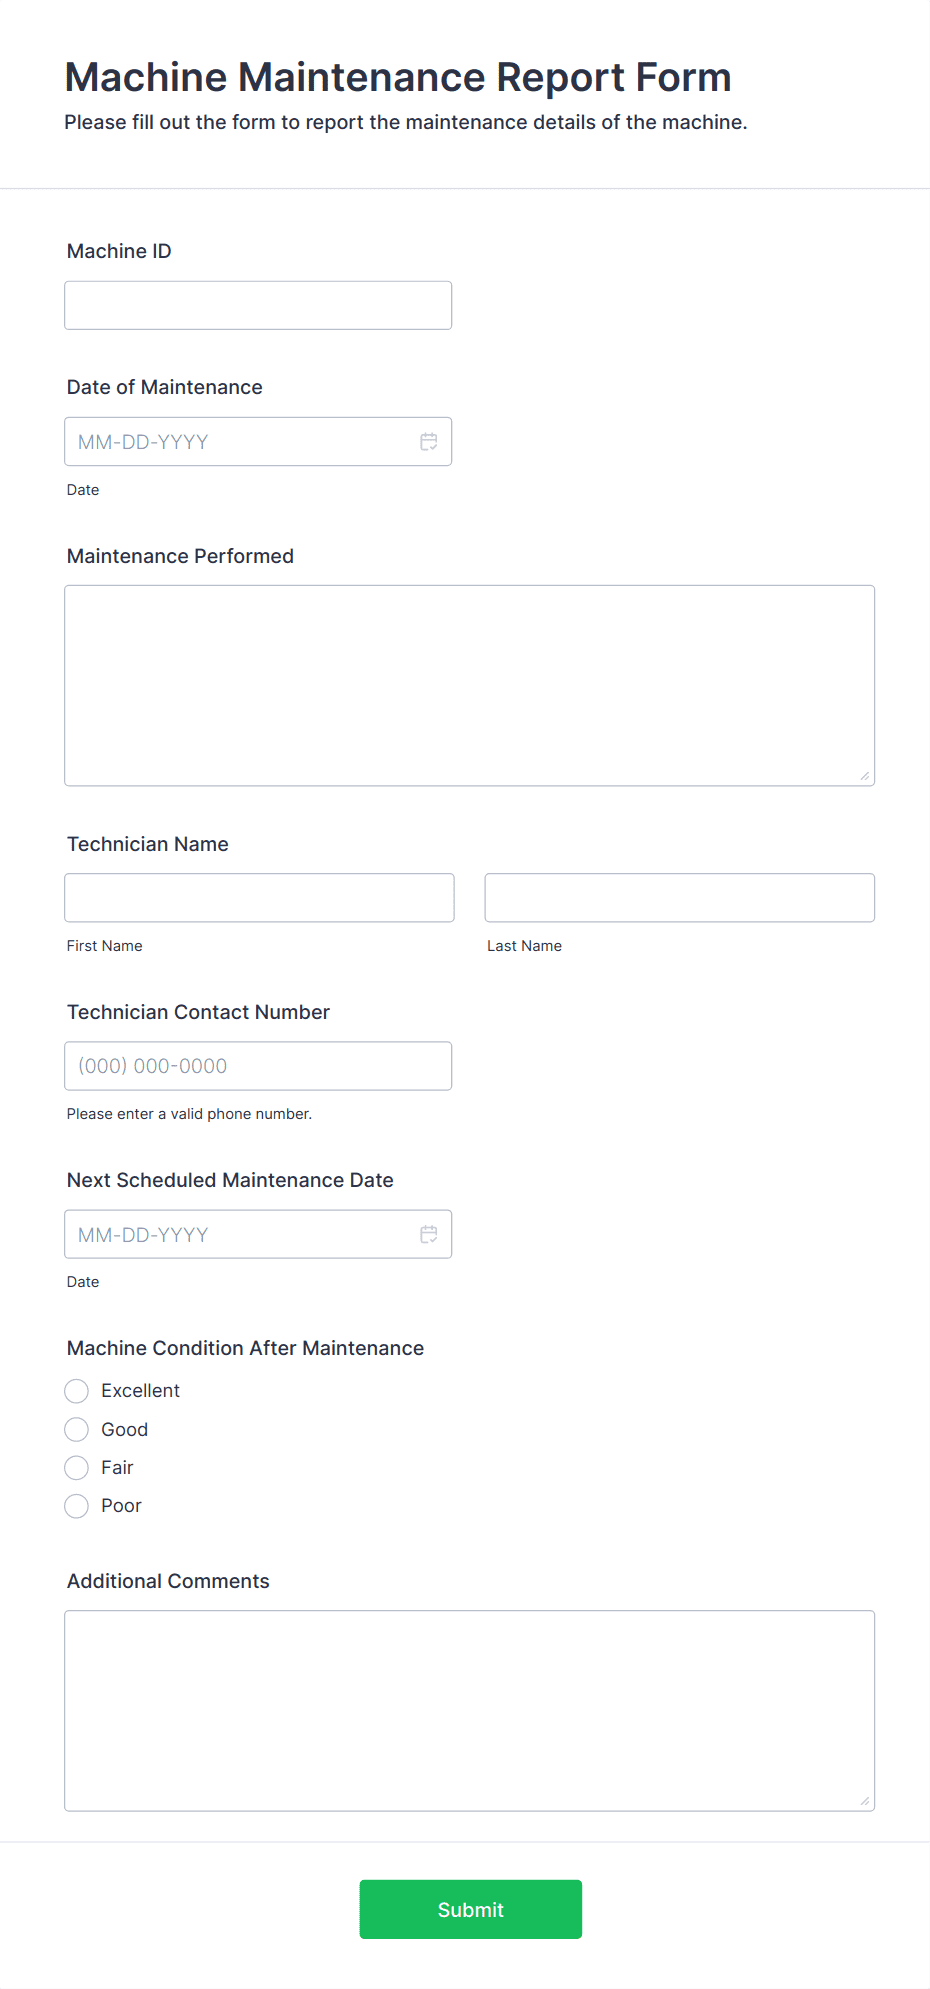Click the Technician Contact Number field
The width and height of the screenshot is (930, 1989).
tap(257, 1065)
